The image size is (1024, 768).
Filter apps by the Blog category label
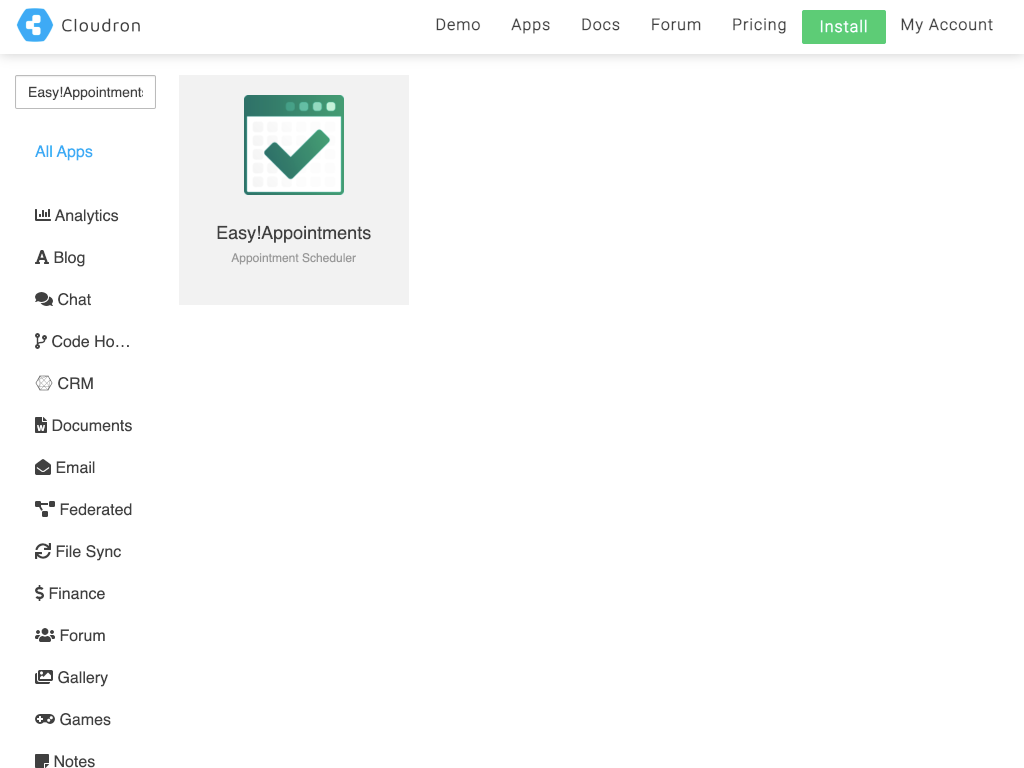pos(69,257)
